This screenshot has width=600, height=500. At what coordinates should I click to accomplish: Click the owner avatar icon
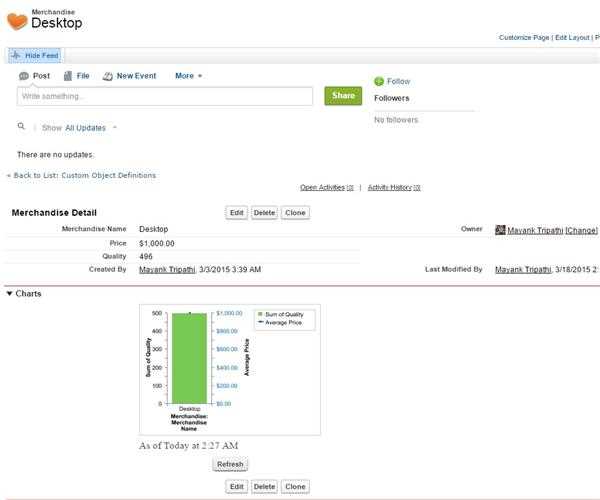click(500, 230)
